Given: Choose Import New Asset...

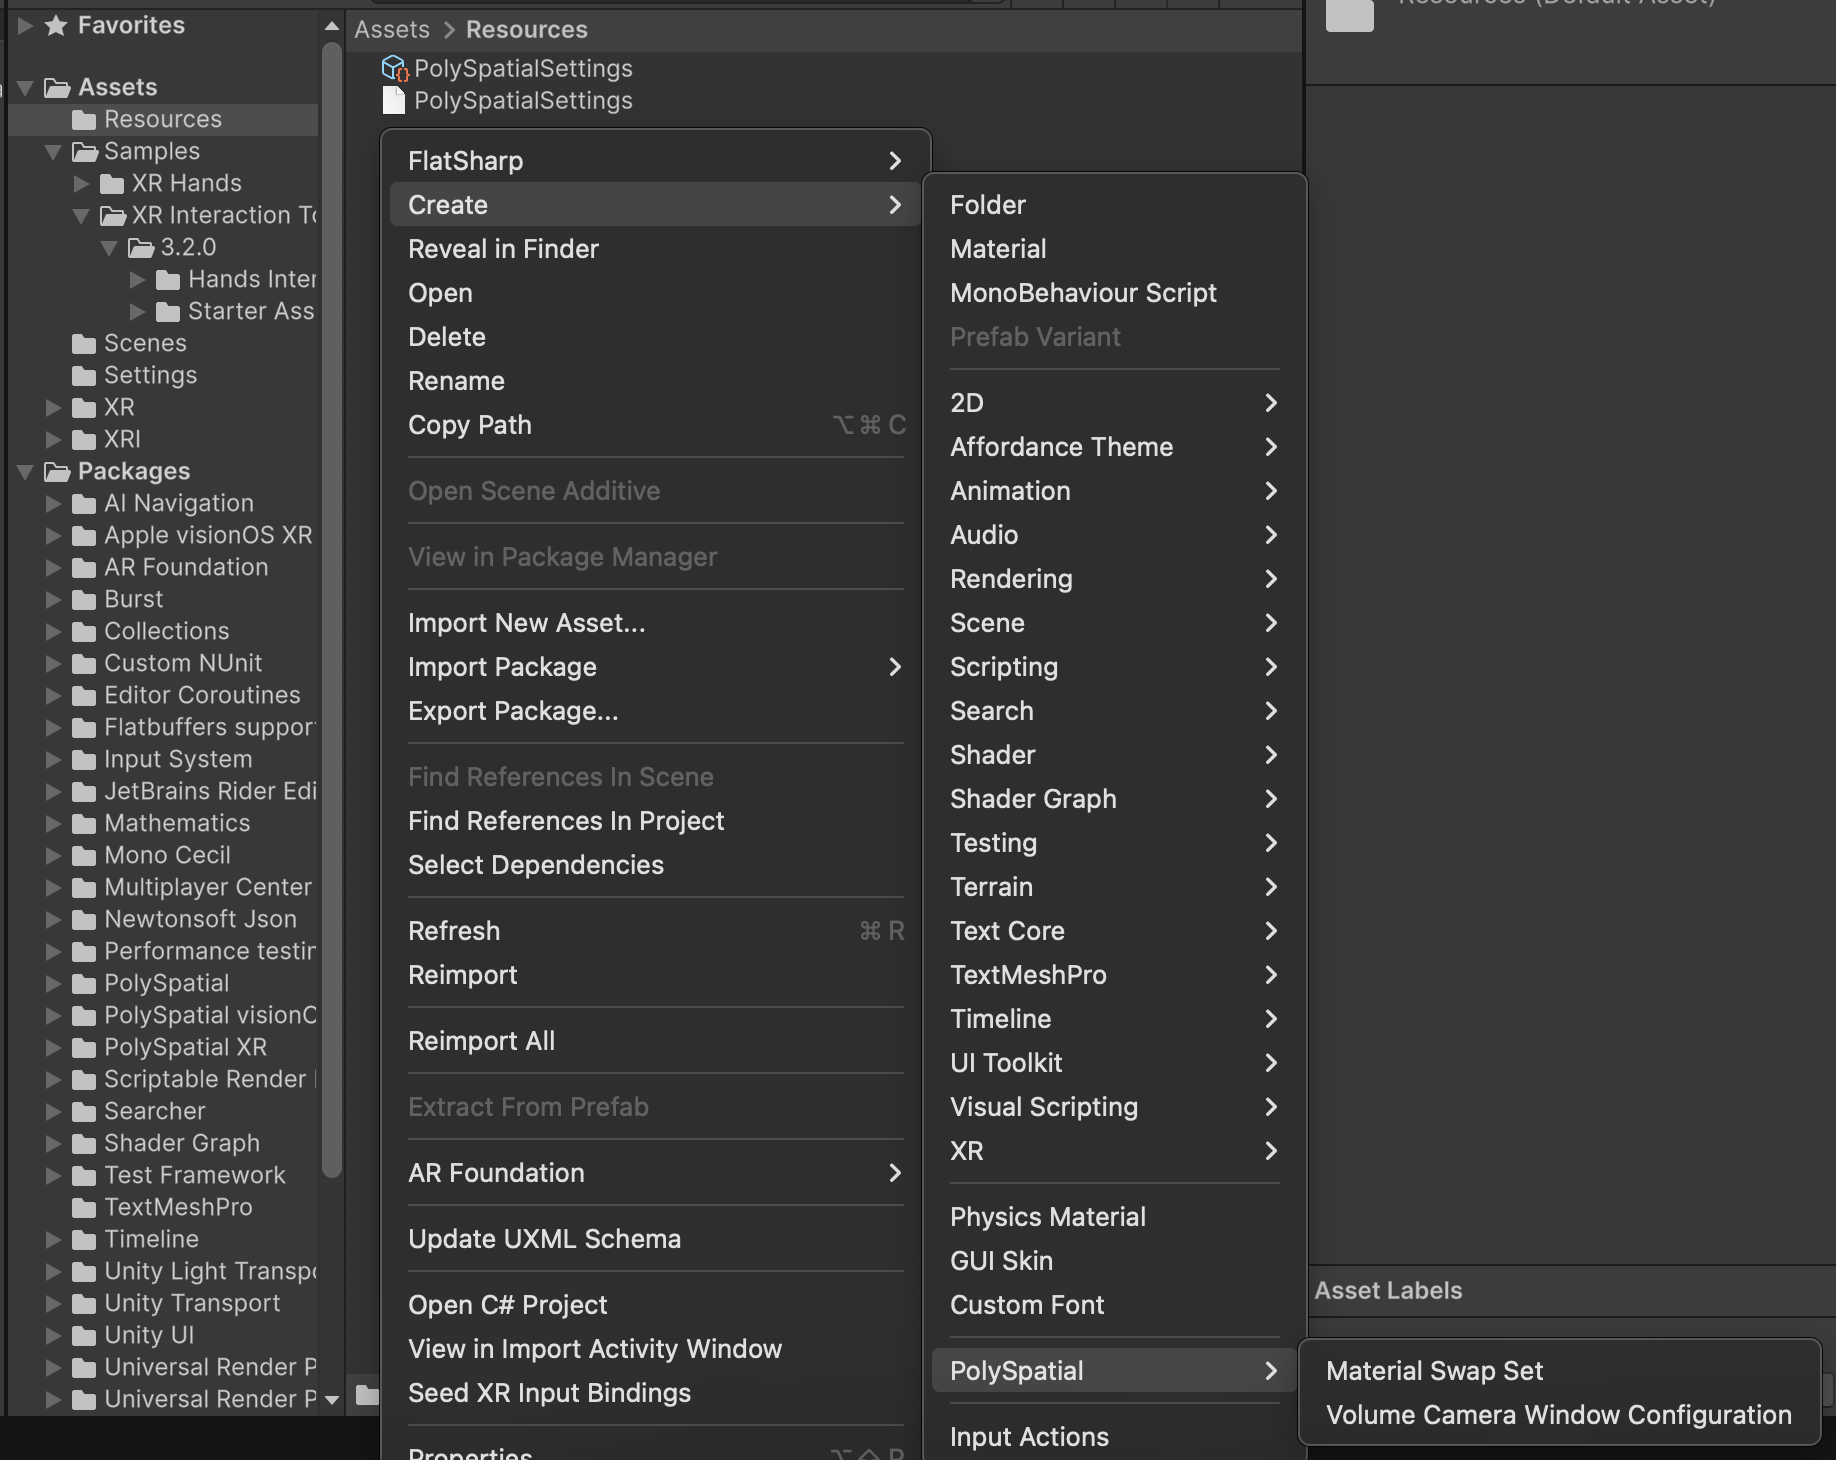Looking at the screenshot, I should click(655, 623).
